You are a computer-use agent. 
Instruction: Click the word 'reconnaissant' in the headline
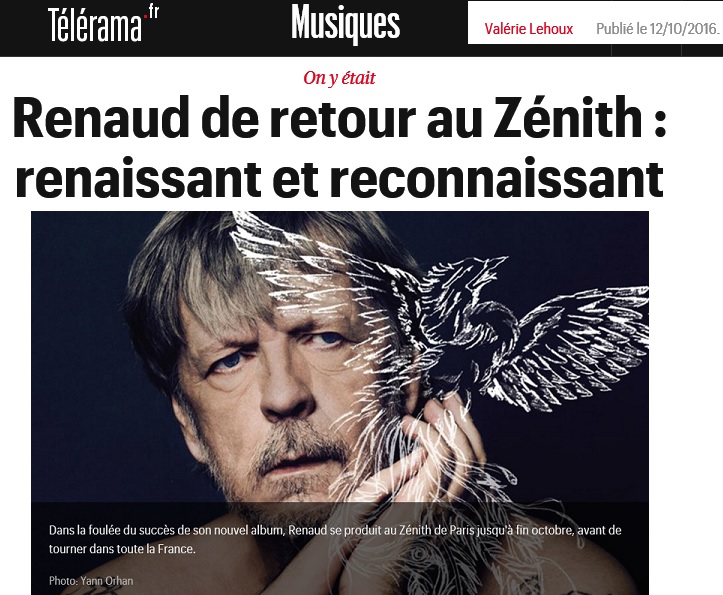click(x=497, y=178)
